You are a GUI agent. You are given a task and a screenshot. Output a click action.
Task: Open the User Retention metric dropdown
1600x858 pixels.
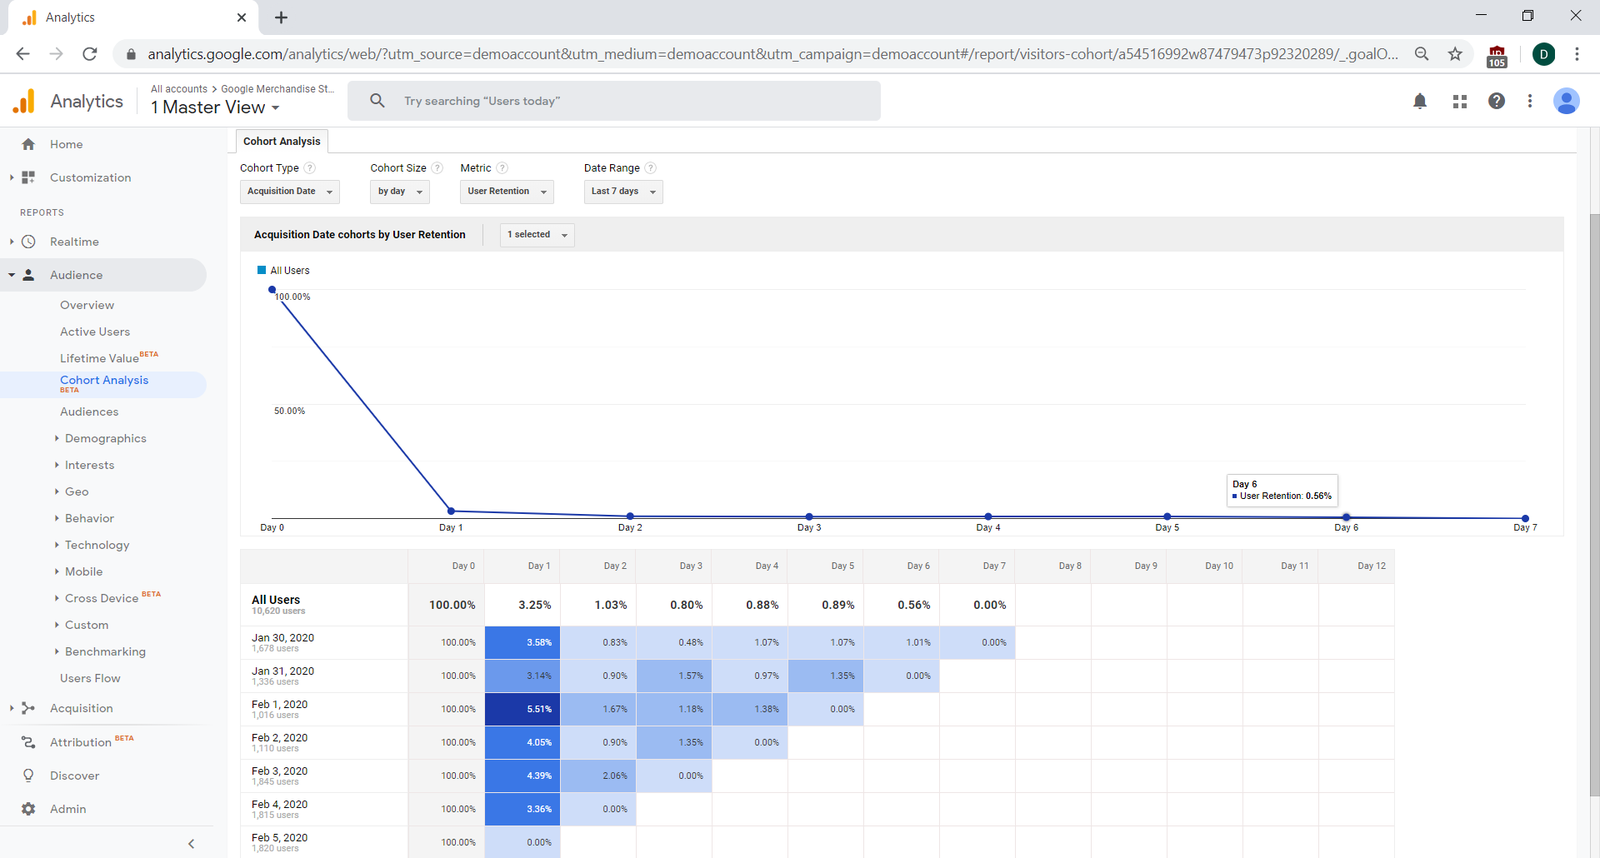pyautogui.click(x=506, y=192)
